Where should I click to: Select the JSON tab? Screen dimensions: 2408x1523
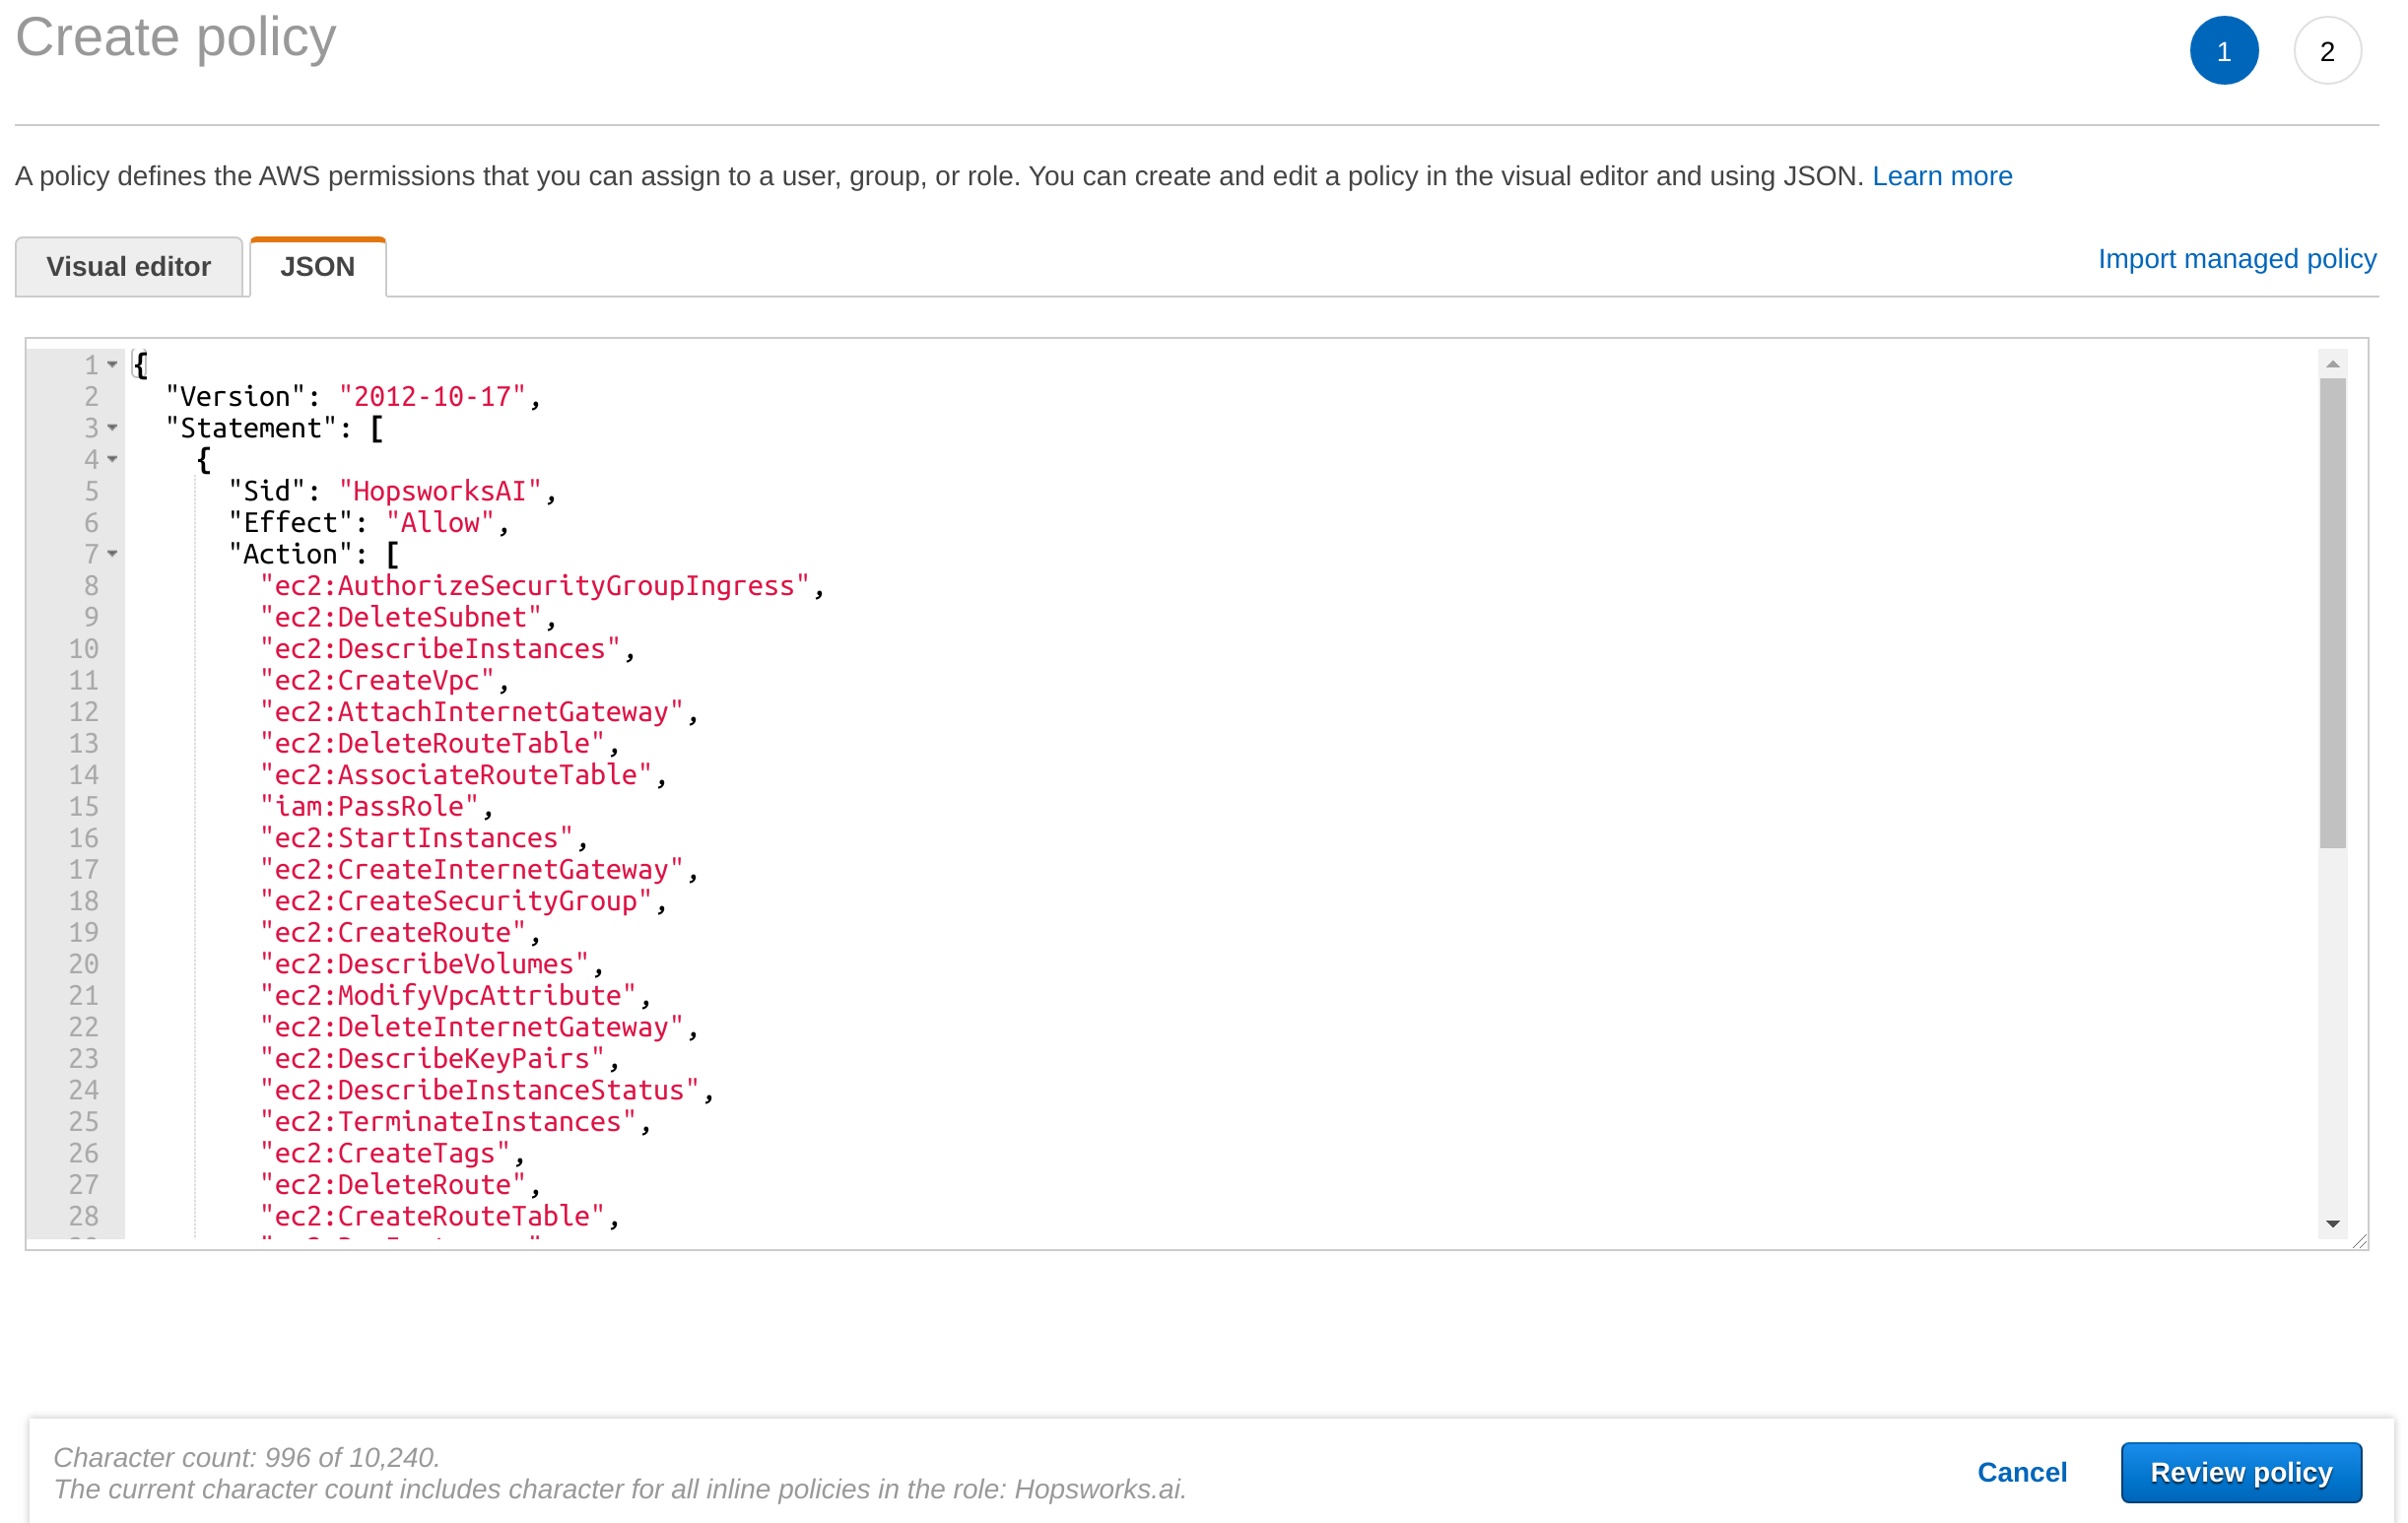point(317,267)
